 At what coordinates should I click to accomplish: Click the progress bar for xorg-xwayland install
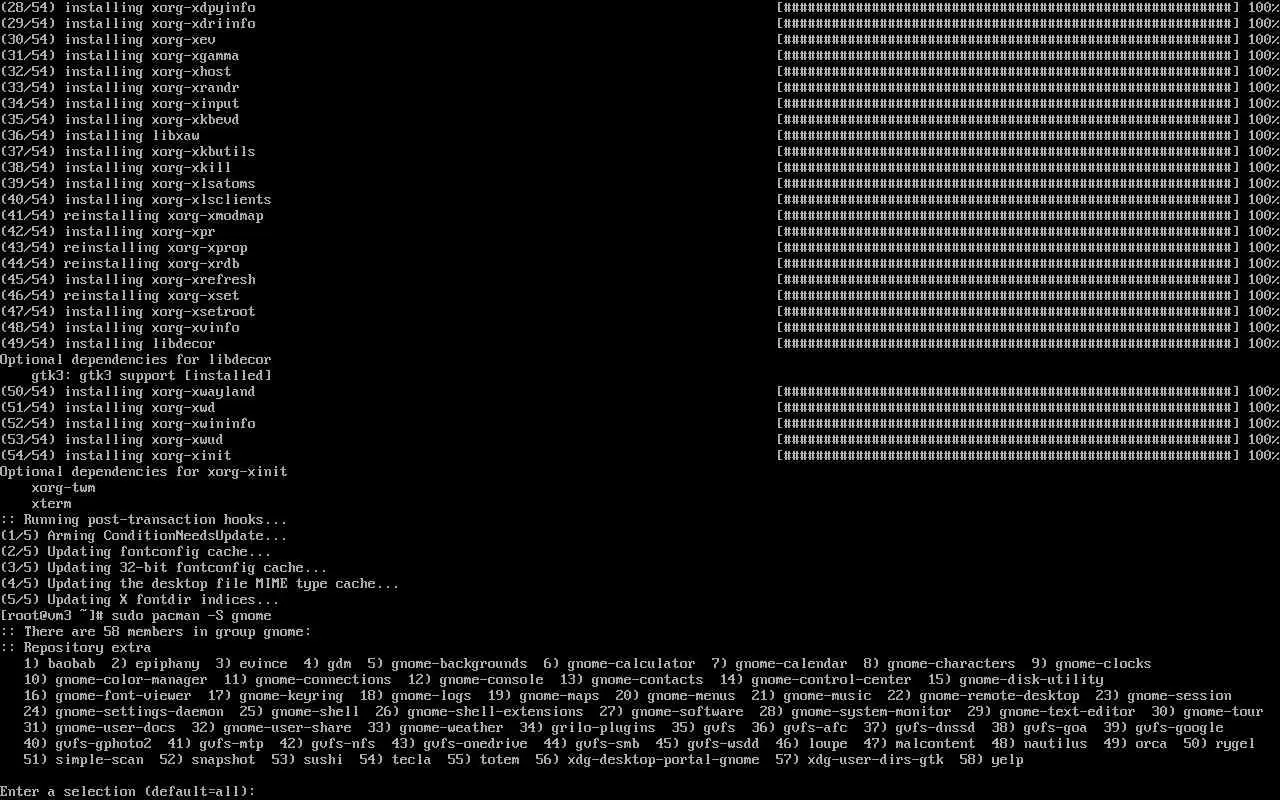(1008, 391)
